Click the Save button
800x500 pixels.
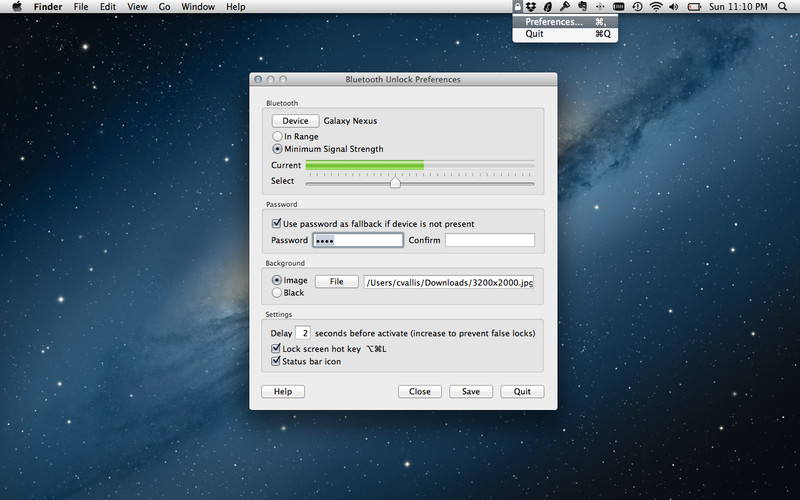coord(470,392)
